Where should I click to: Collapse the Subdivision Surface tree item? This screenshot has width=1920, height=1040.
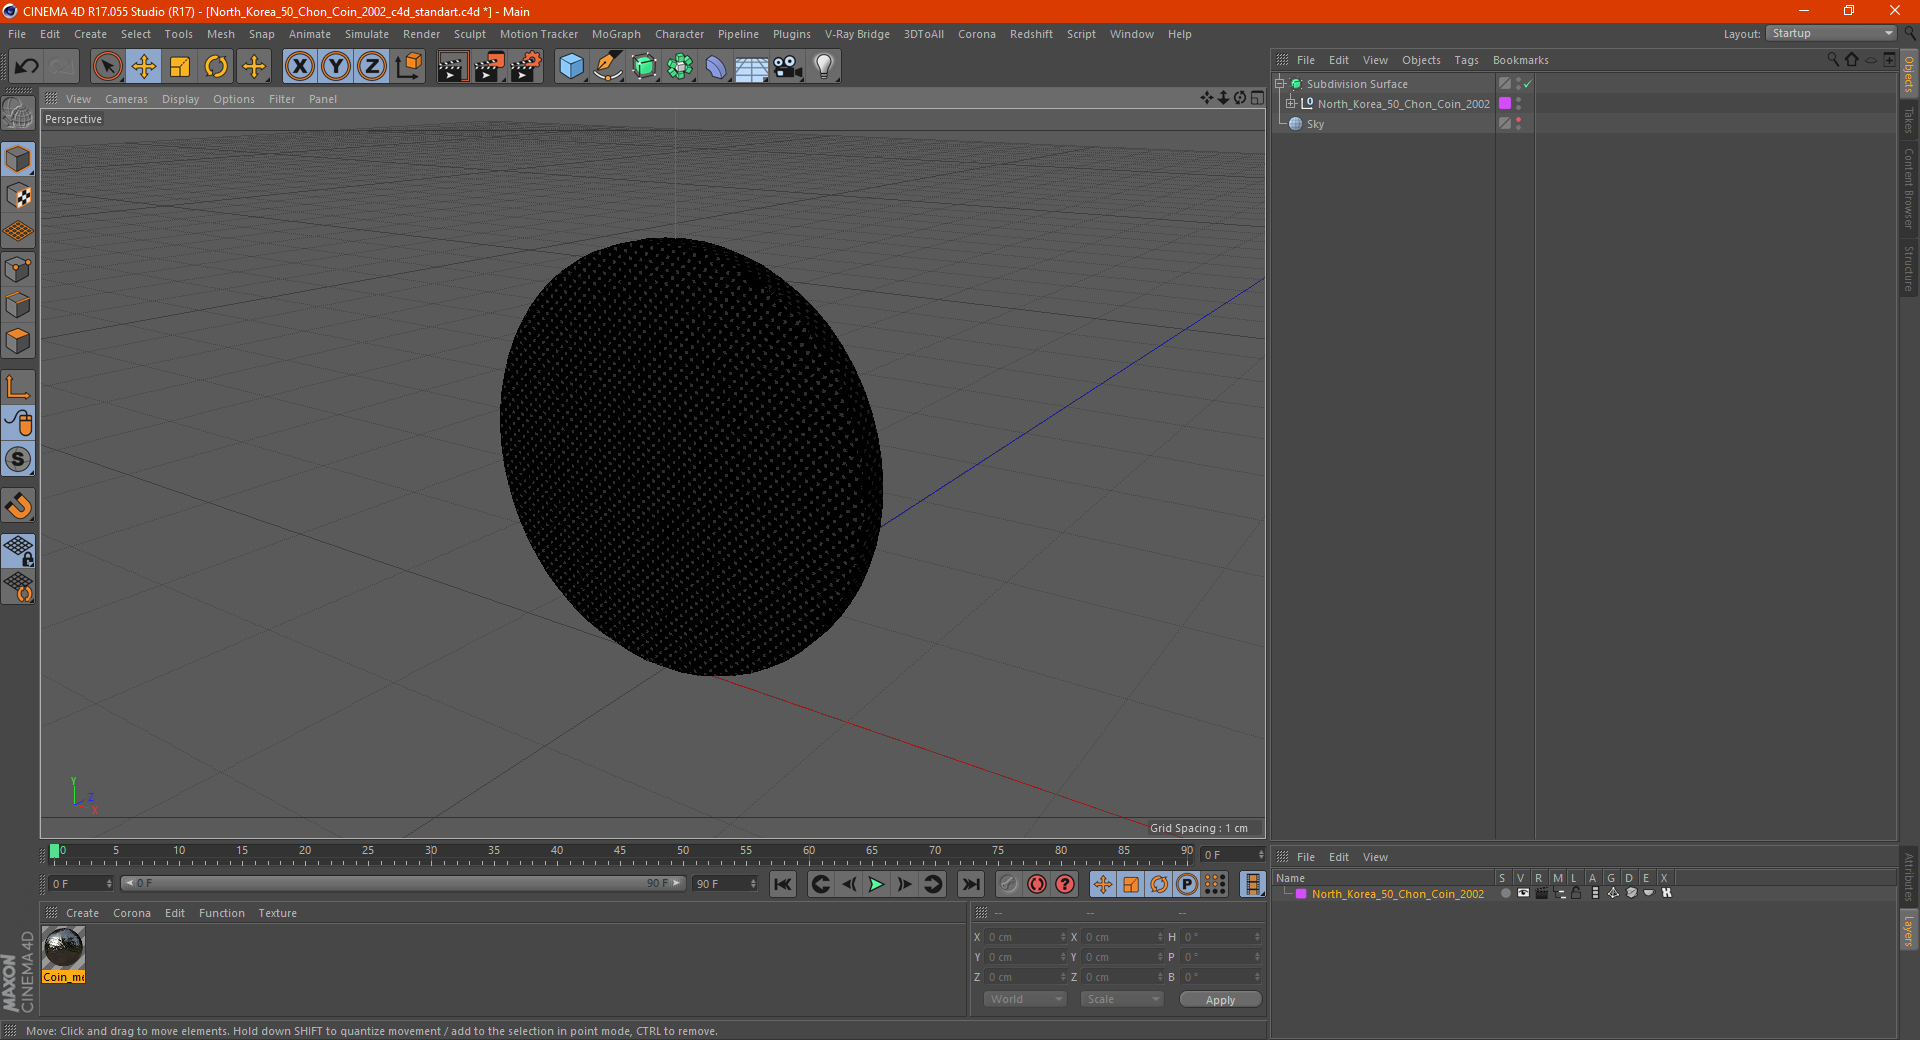pos(1280,84)
